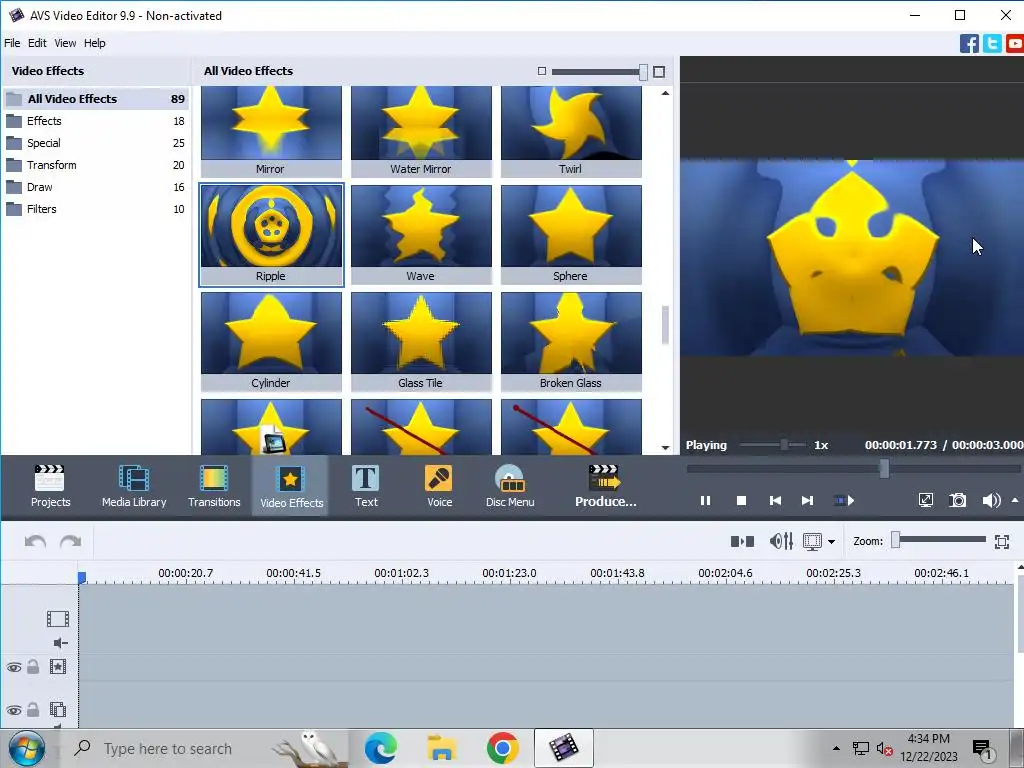Open the Media Library
Viewport: 1024px width, 768px height.
pyautogui.click(x=134, y=486)
